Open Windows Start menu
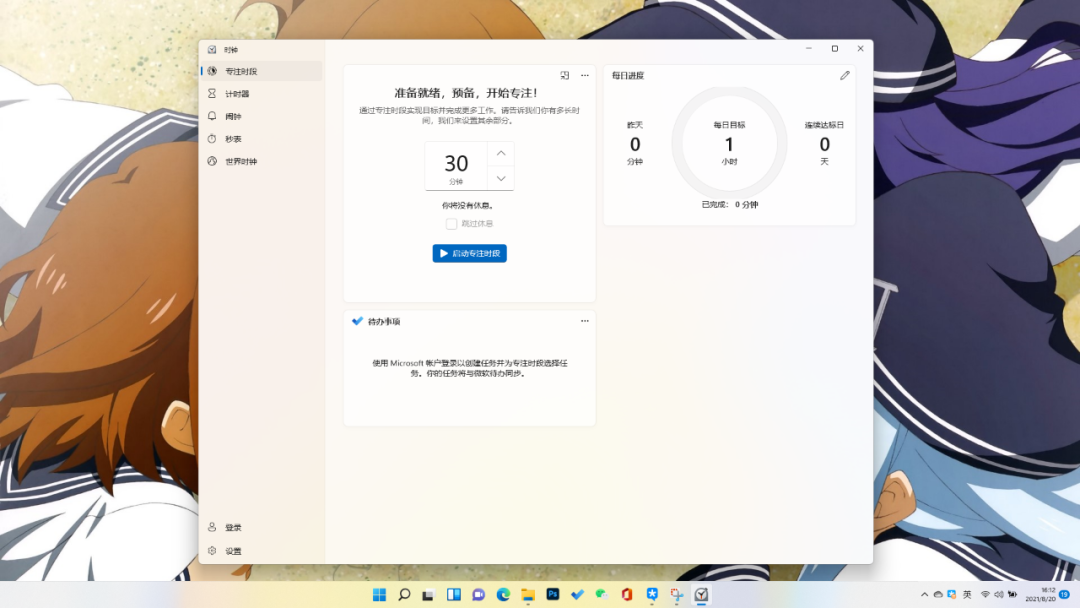The width and height of the screenshot is (1080, 608). 380,594
